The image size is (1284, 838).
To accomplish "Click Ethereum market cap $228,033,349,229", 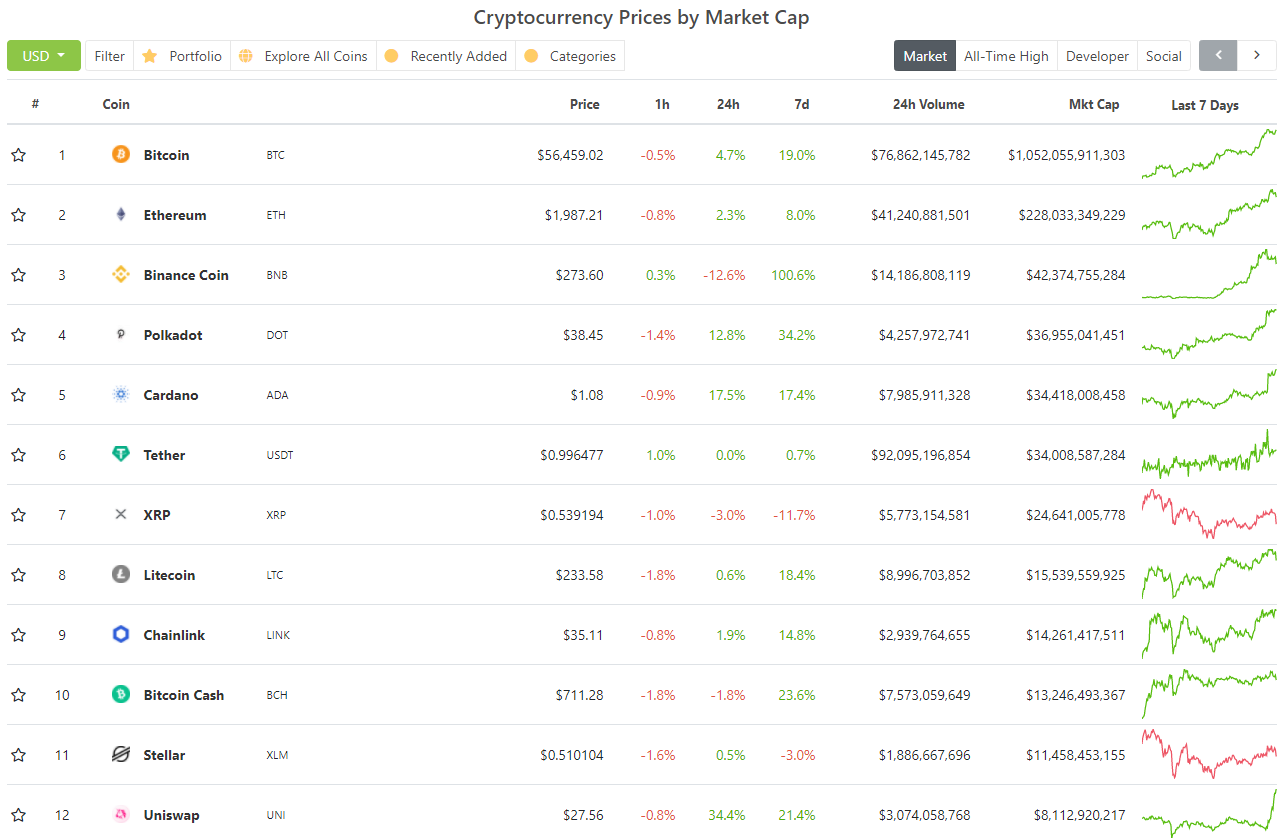I will tap(1072, 215).
